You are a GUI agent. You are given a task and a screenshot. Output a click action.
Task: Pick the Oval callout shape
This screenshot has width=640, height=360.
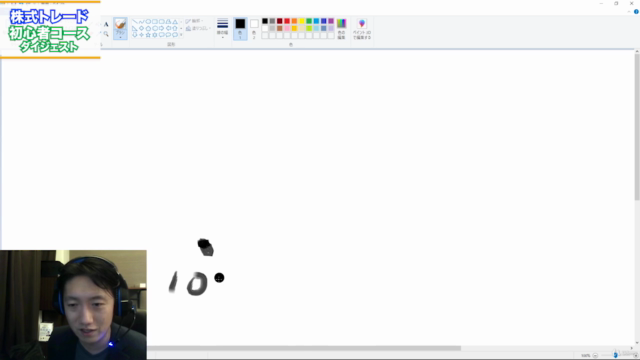pyautogui.click(x=168, y=35)
